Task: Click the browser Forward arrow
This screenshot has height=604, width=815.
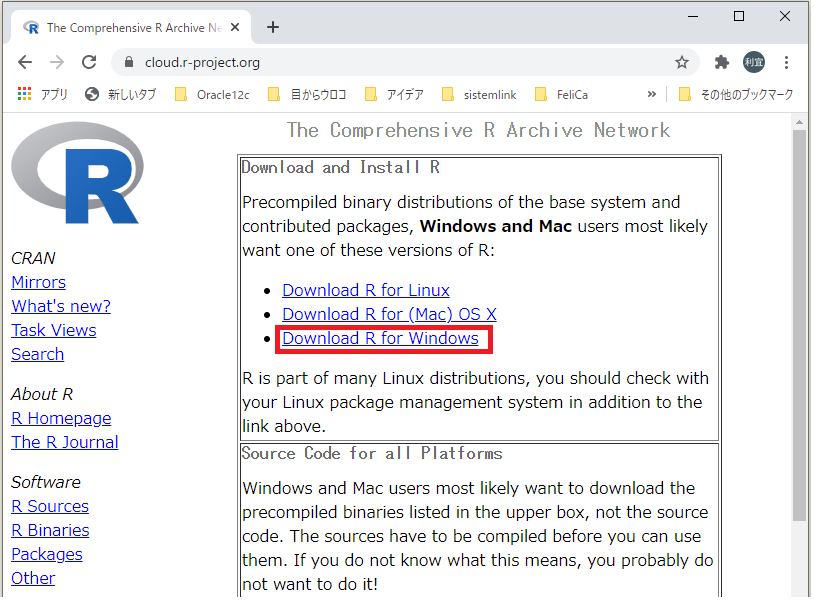Action: [x=57, y=62]
